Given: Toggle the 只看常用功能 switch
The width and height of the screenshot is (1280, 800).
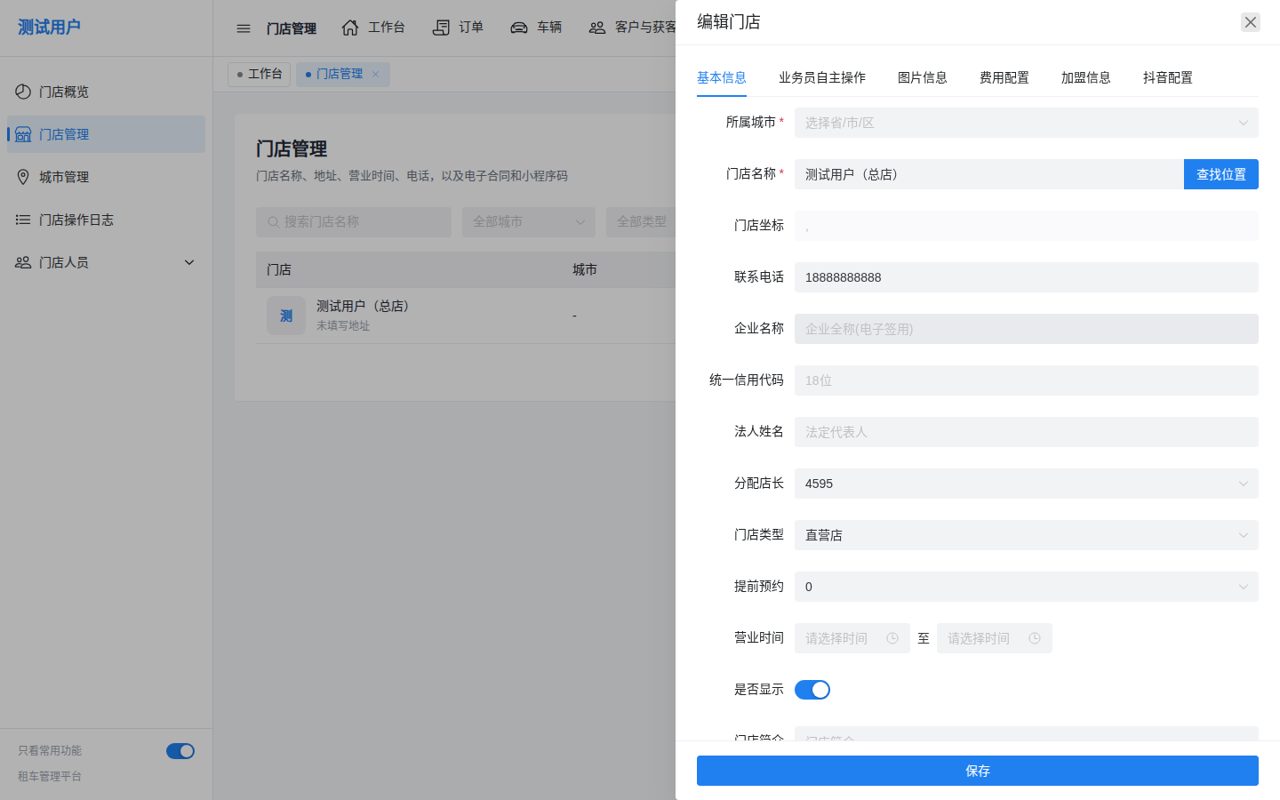Looking at the screenshot, I should point(180,751).
